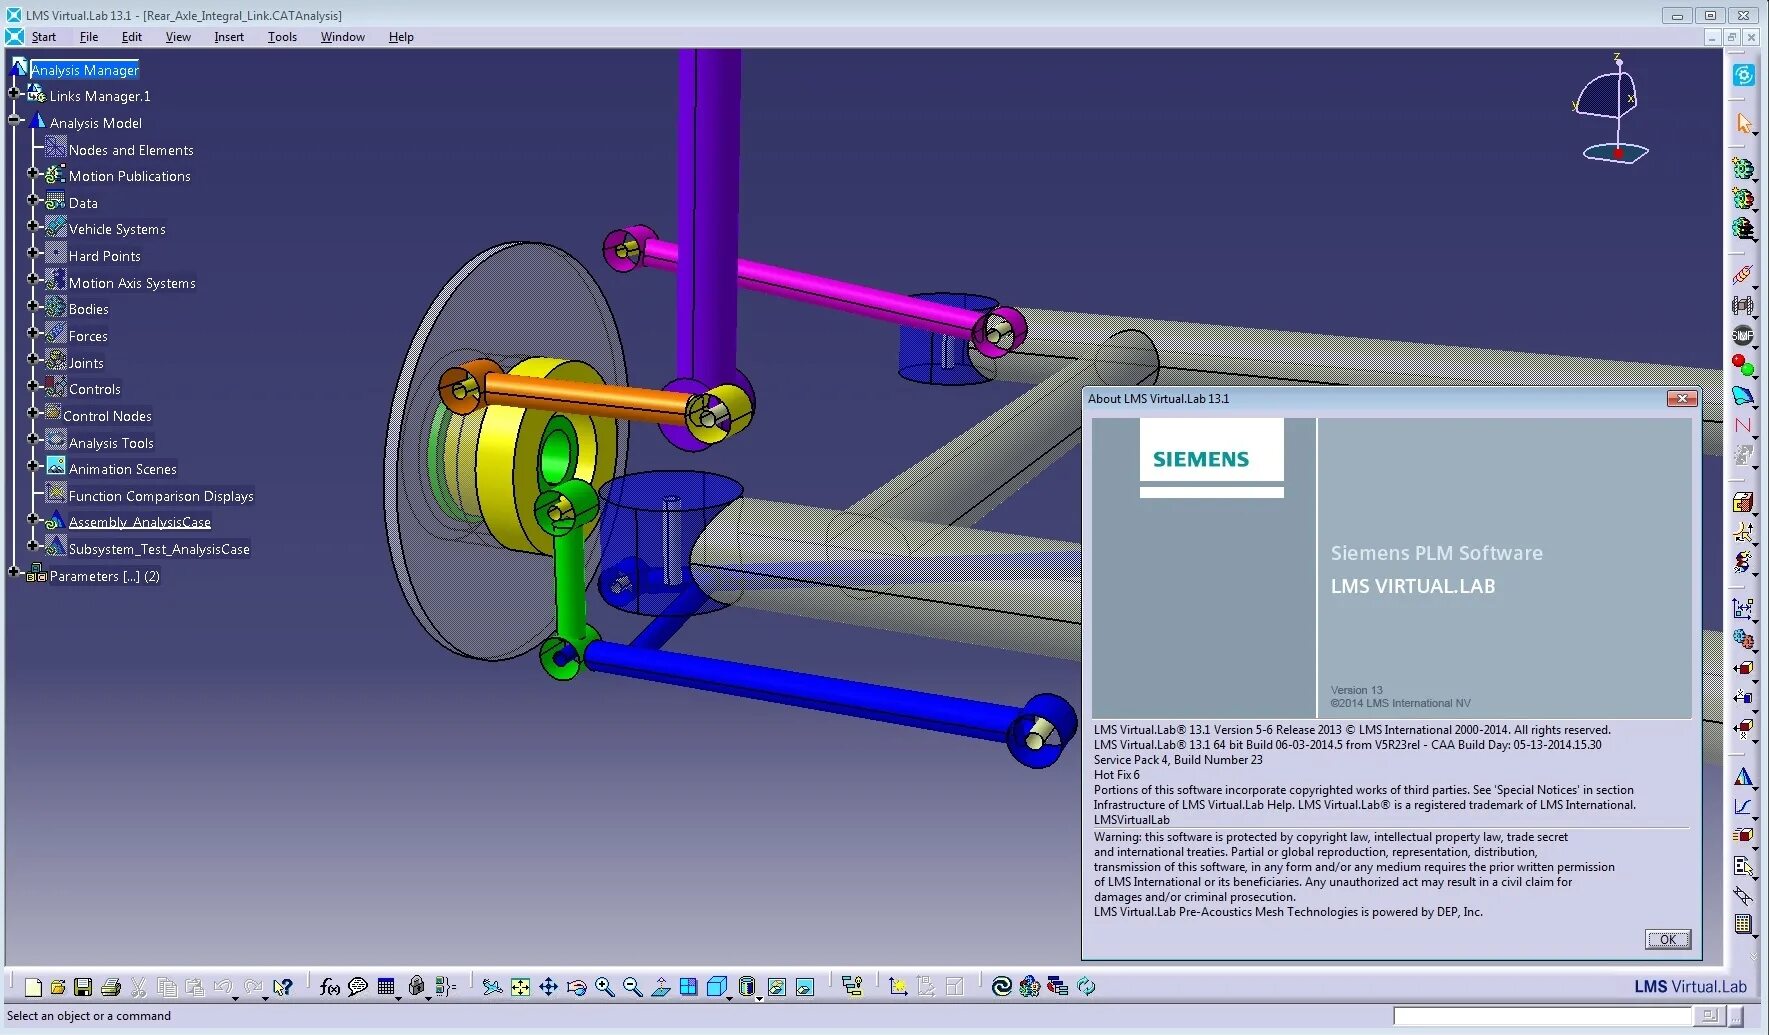This screenshot has height=1035, width=1769.
Task: Click the Print icon
Action: (x=111, y=987)
